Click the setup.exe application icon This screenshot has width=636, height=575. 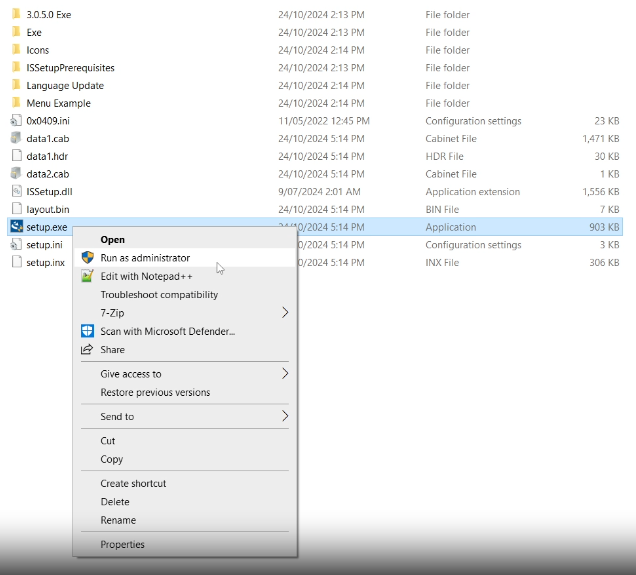(x=16, y=227)
